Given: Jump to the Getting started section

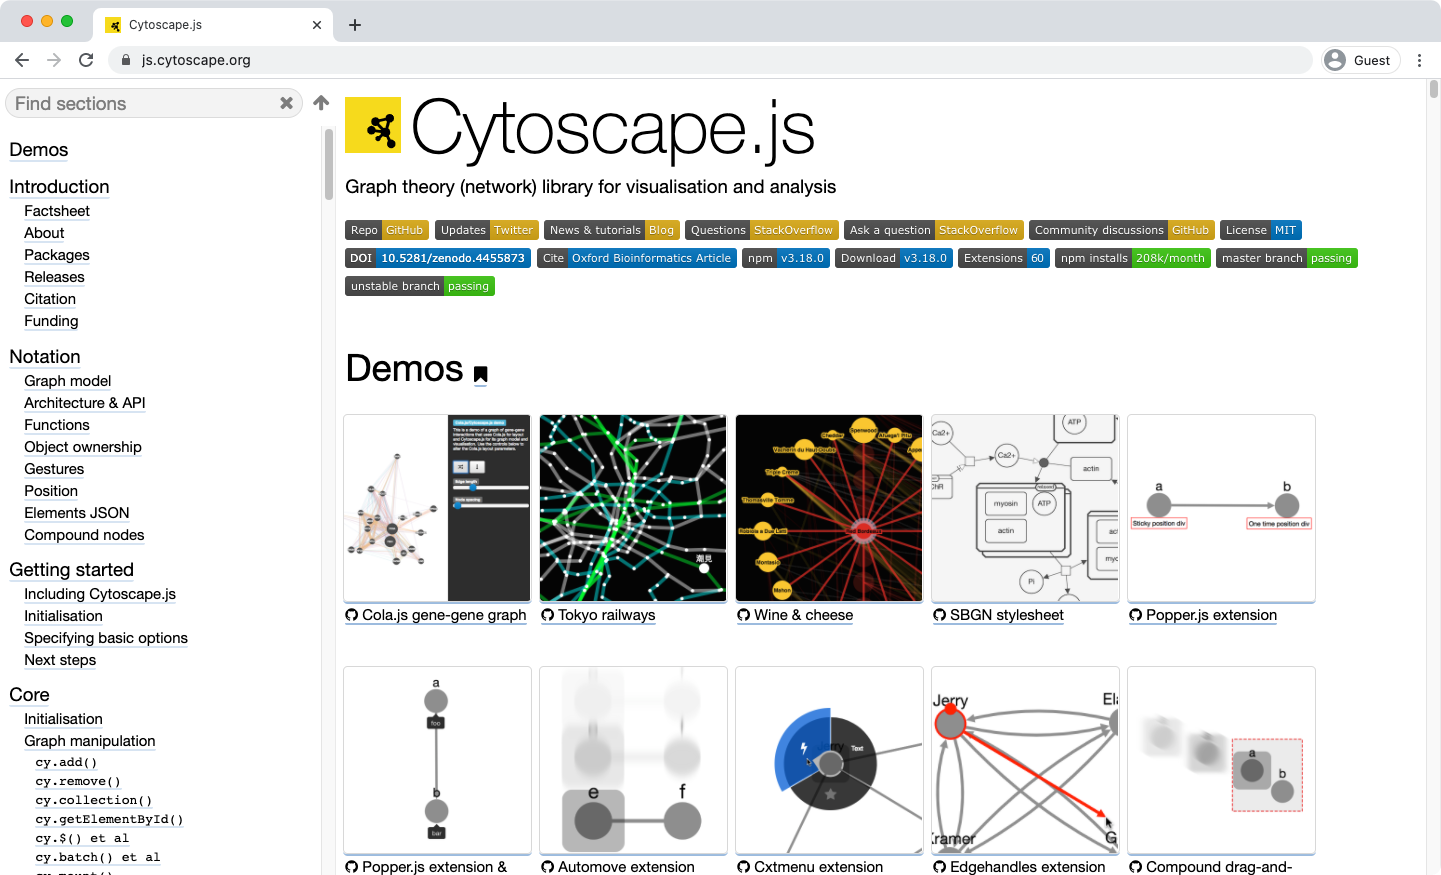Looking at the screenshot, I should pyautogui.click(x=71, y=570).
